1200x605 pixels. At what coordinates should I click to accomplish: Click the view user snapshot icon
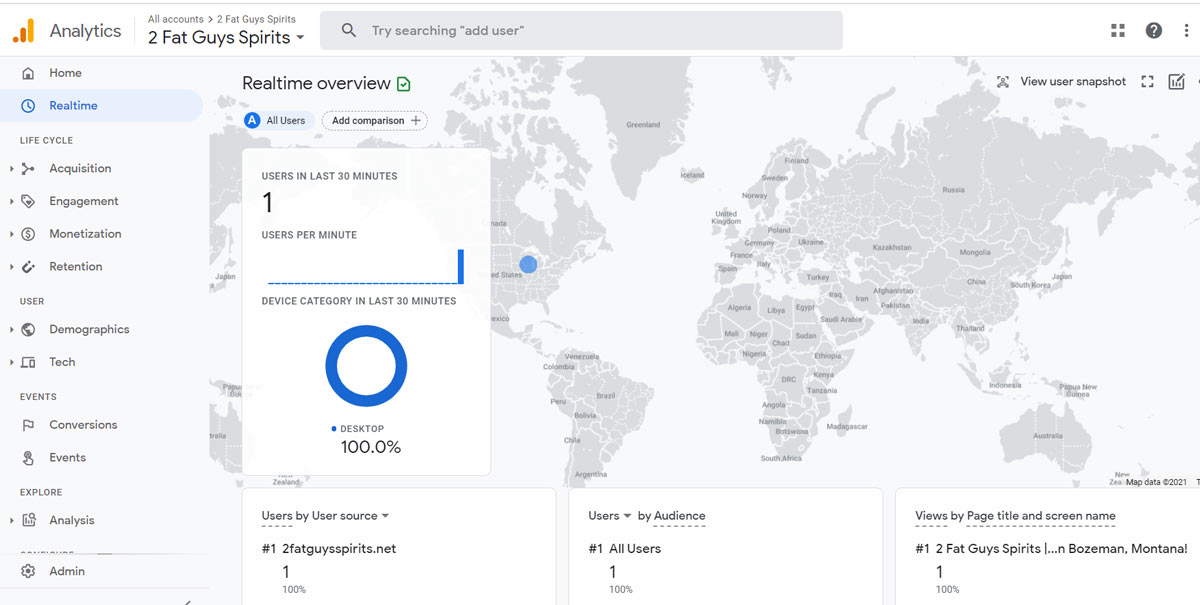point(1003,82)
